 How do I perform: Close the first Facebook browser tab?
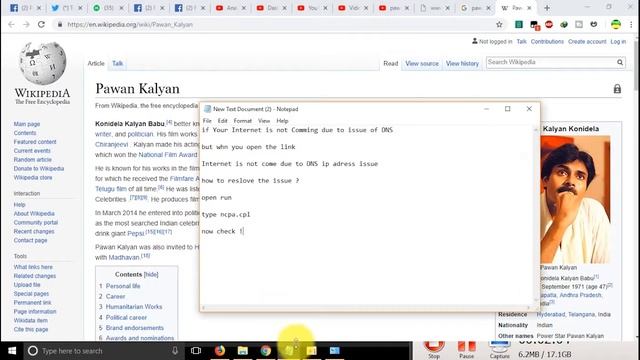[39, 8]
